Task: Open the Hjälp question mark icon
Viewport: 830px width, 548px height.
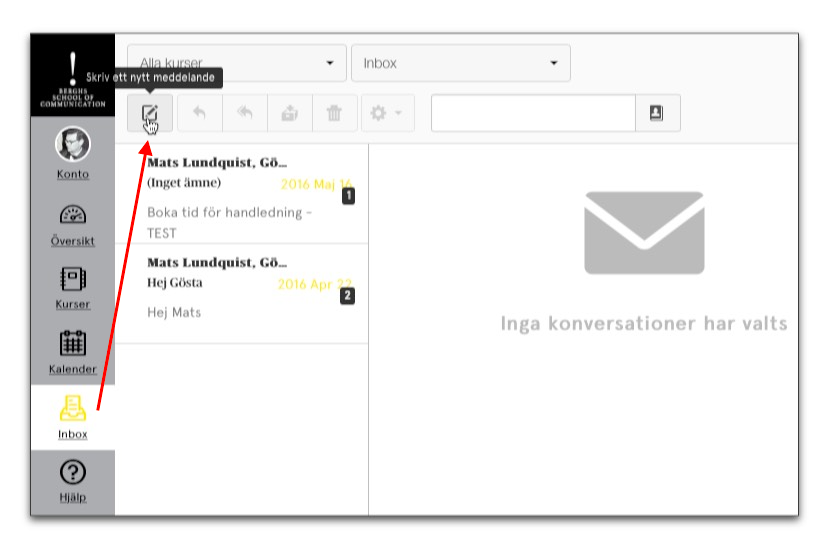Action: pyautogui.click(x=73, y=472)
